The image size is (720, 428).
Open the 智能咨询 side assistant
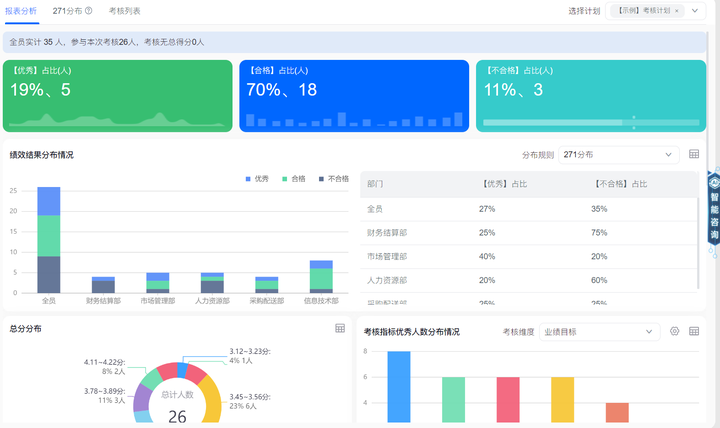714,208
